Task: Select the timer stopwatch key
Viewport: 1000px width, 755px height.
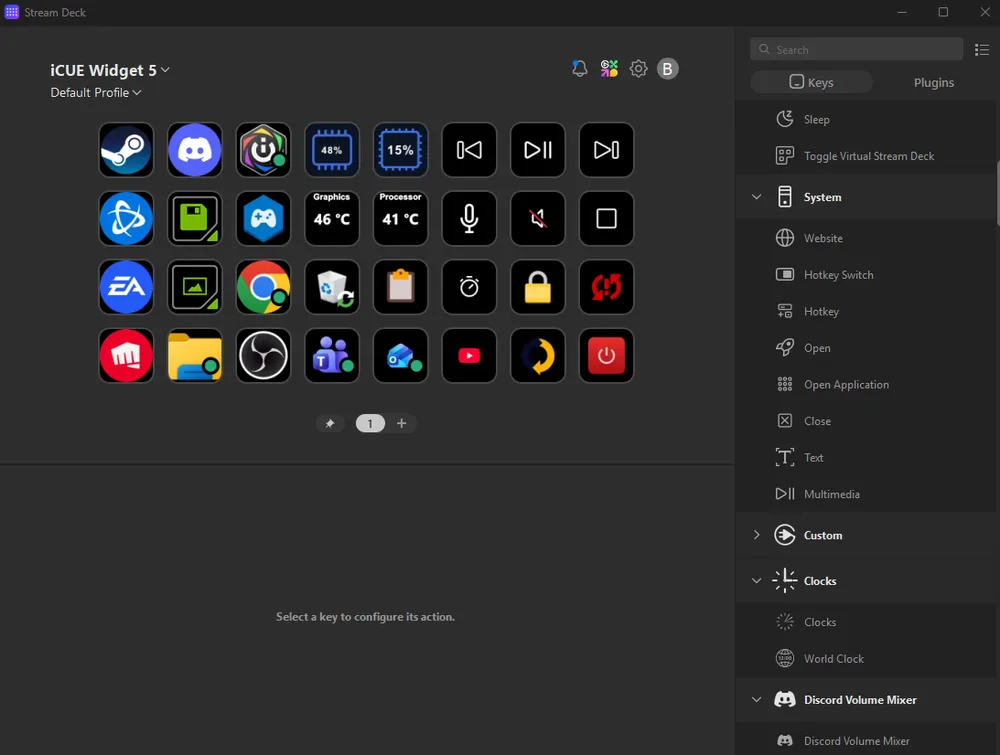Action: tap(469, 287)
